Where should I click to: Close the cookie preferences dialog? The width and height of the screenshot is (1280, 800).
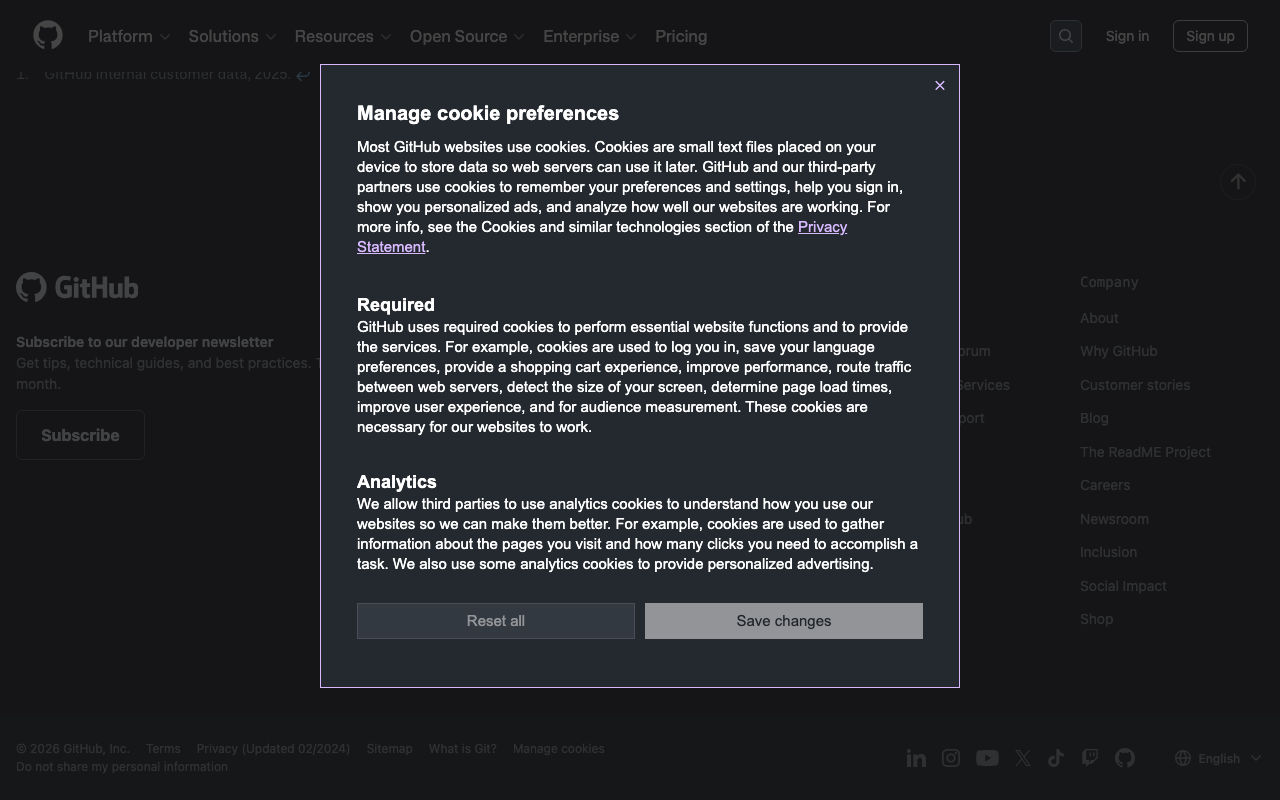click(939, 86)
